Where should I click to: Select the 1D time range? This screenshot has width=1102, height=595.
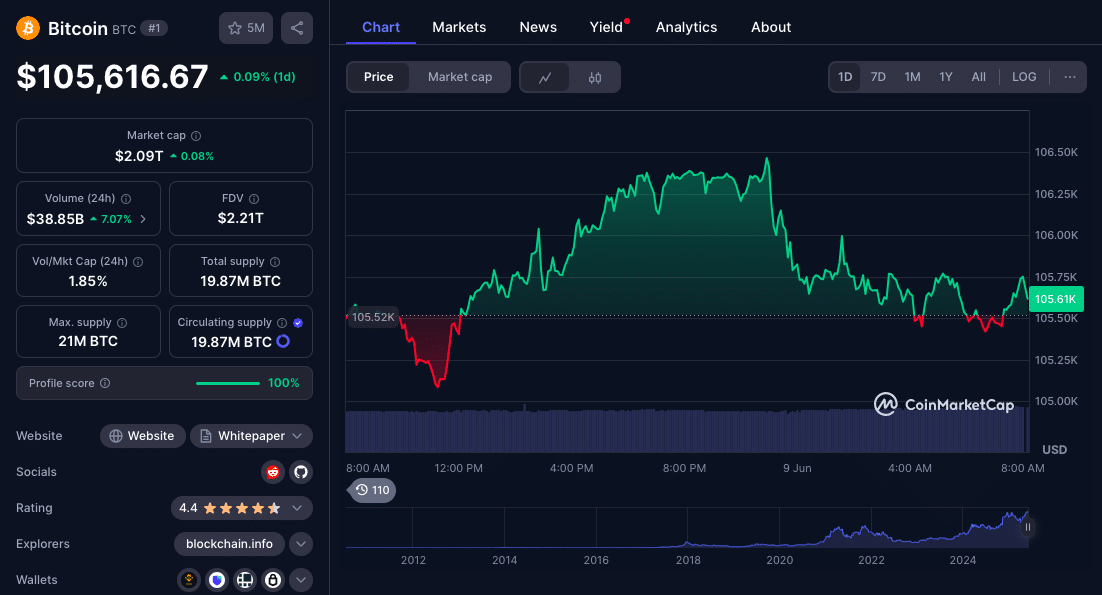(x=845, y=77)
